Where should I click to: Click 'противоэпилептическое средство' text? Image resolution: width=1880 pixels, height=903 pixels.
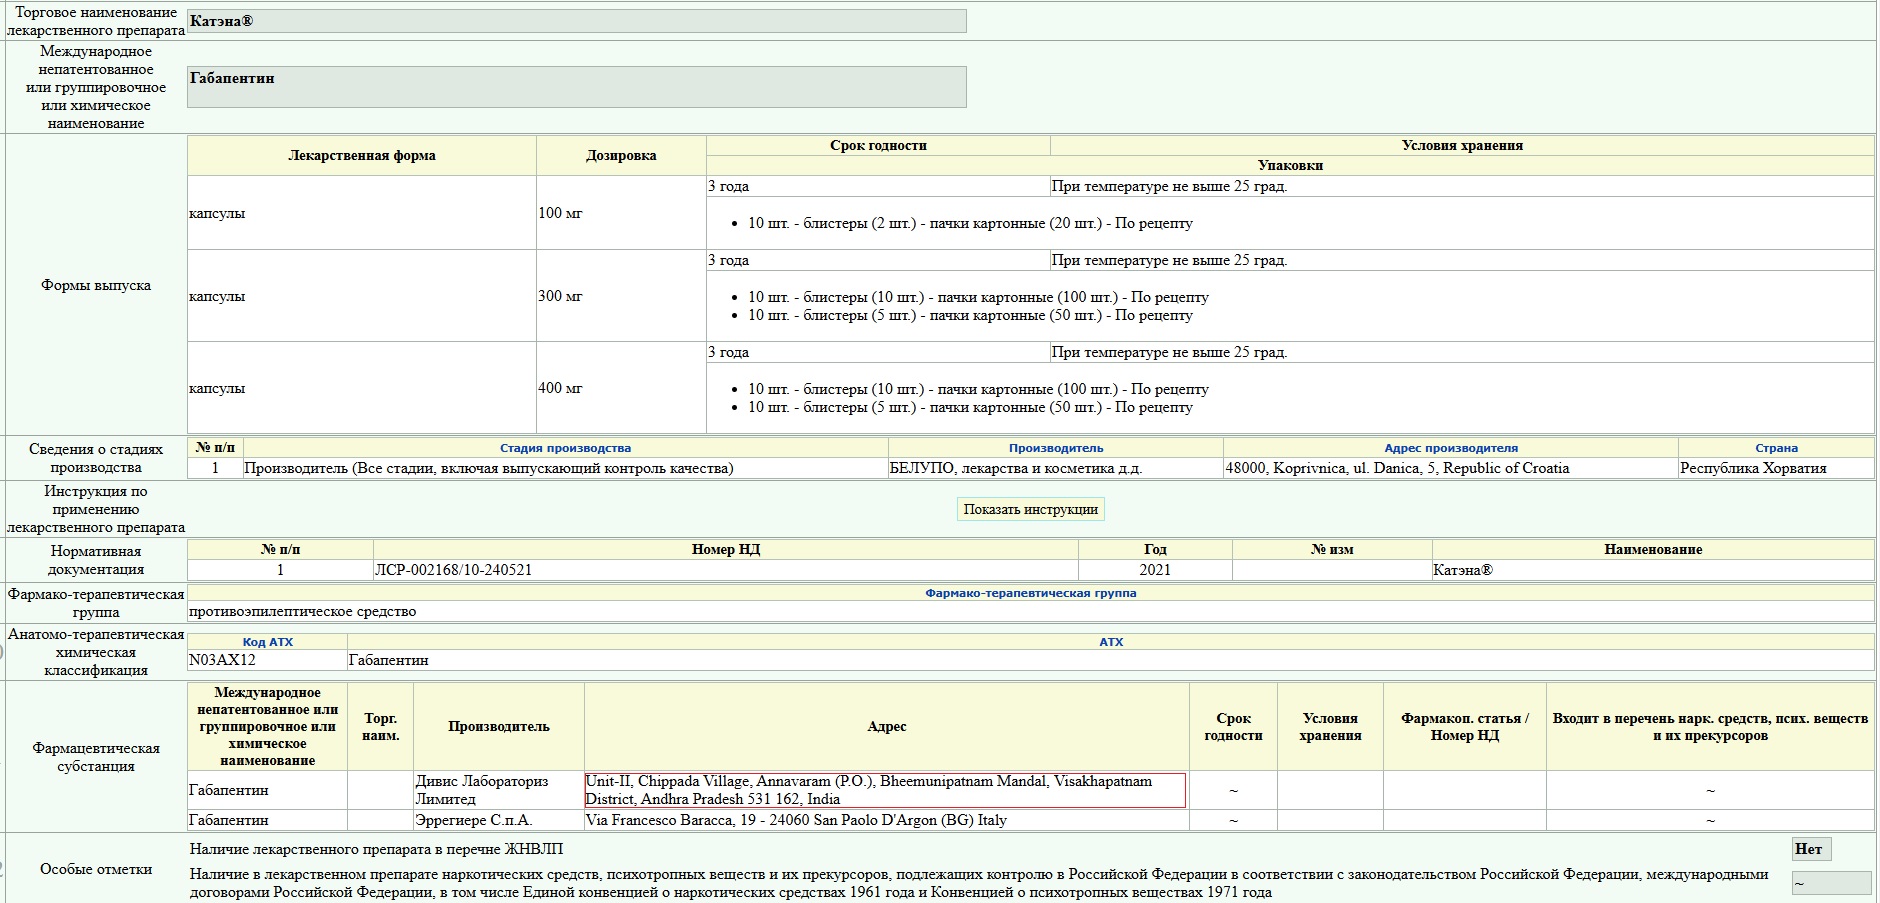point(302,611)
